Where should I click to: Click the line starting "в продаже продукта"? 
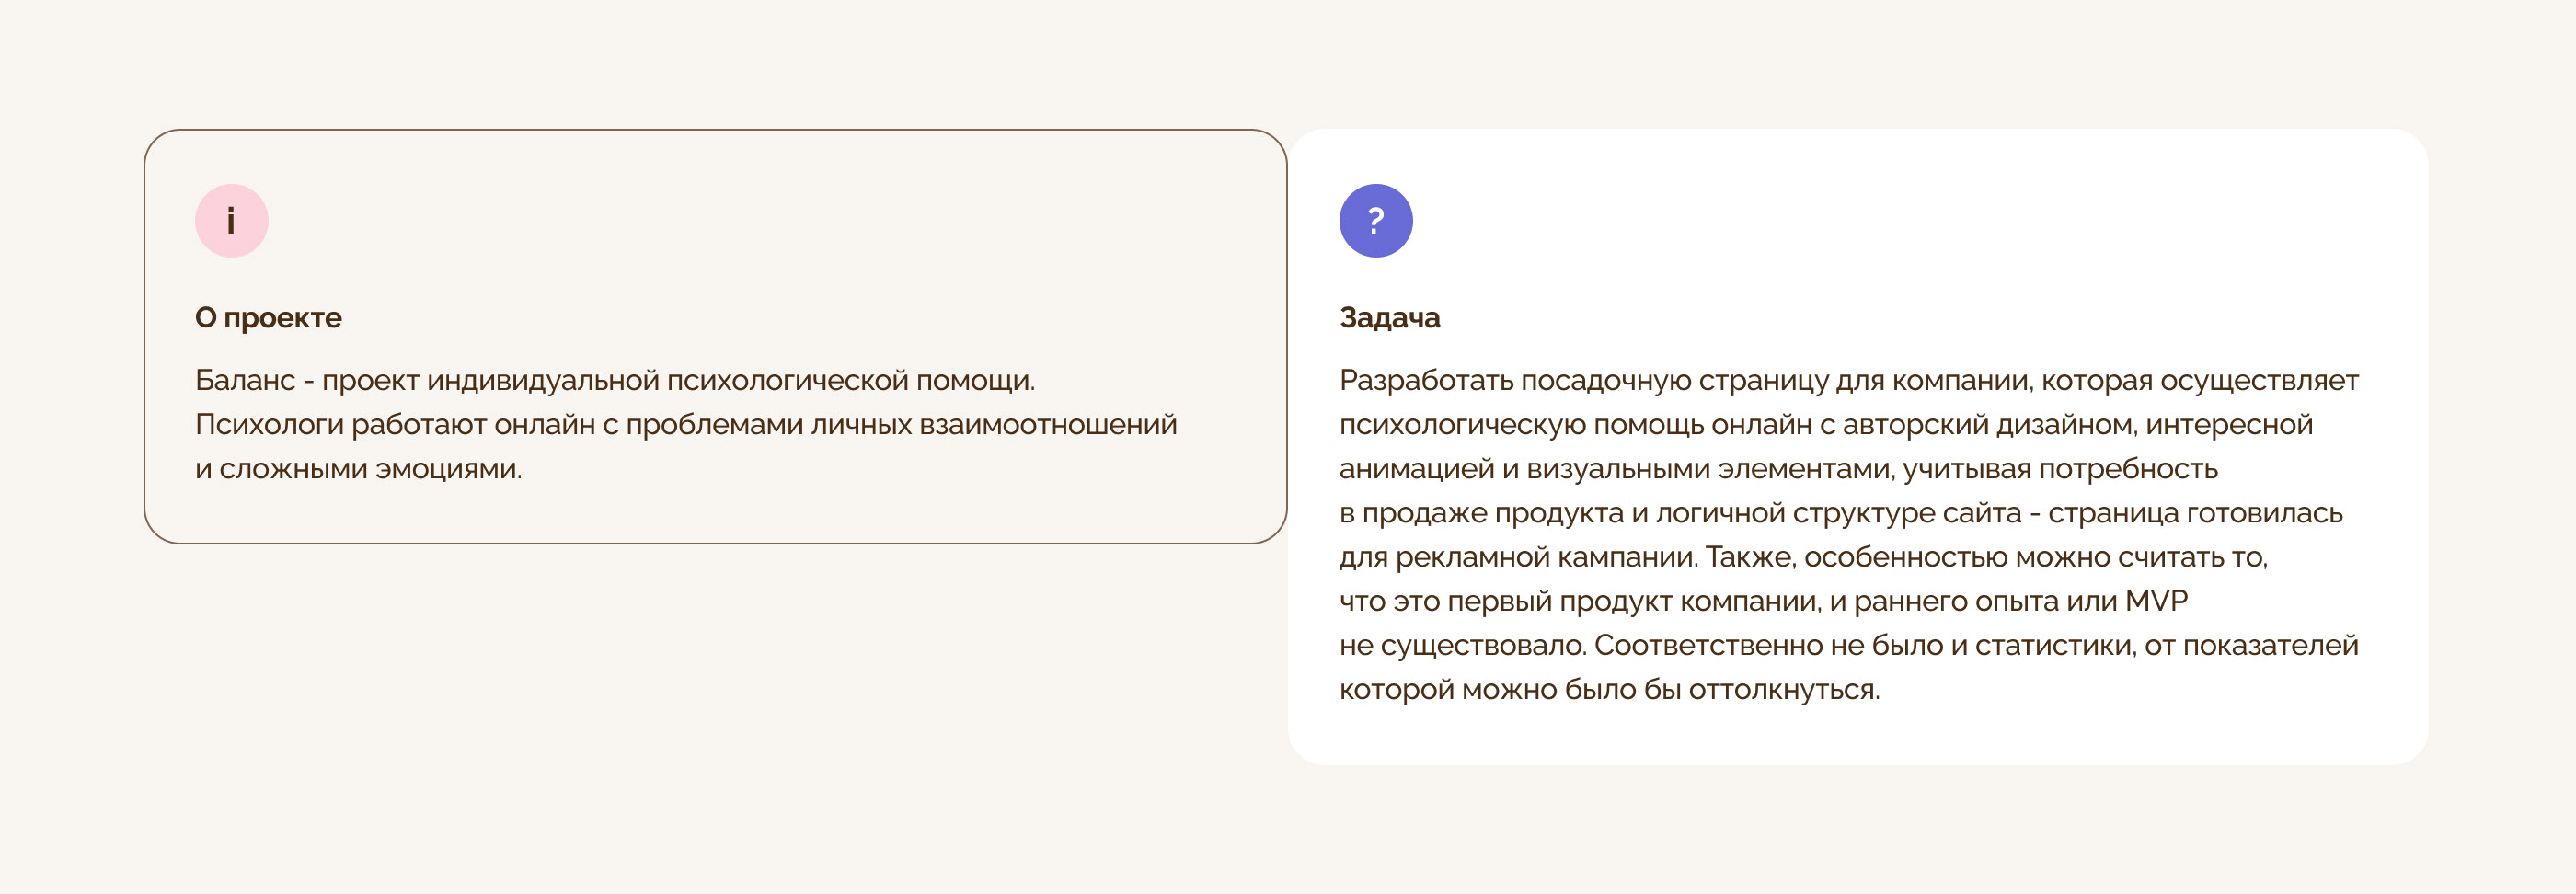[x=1840, y=513]
